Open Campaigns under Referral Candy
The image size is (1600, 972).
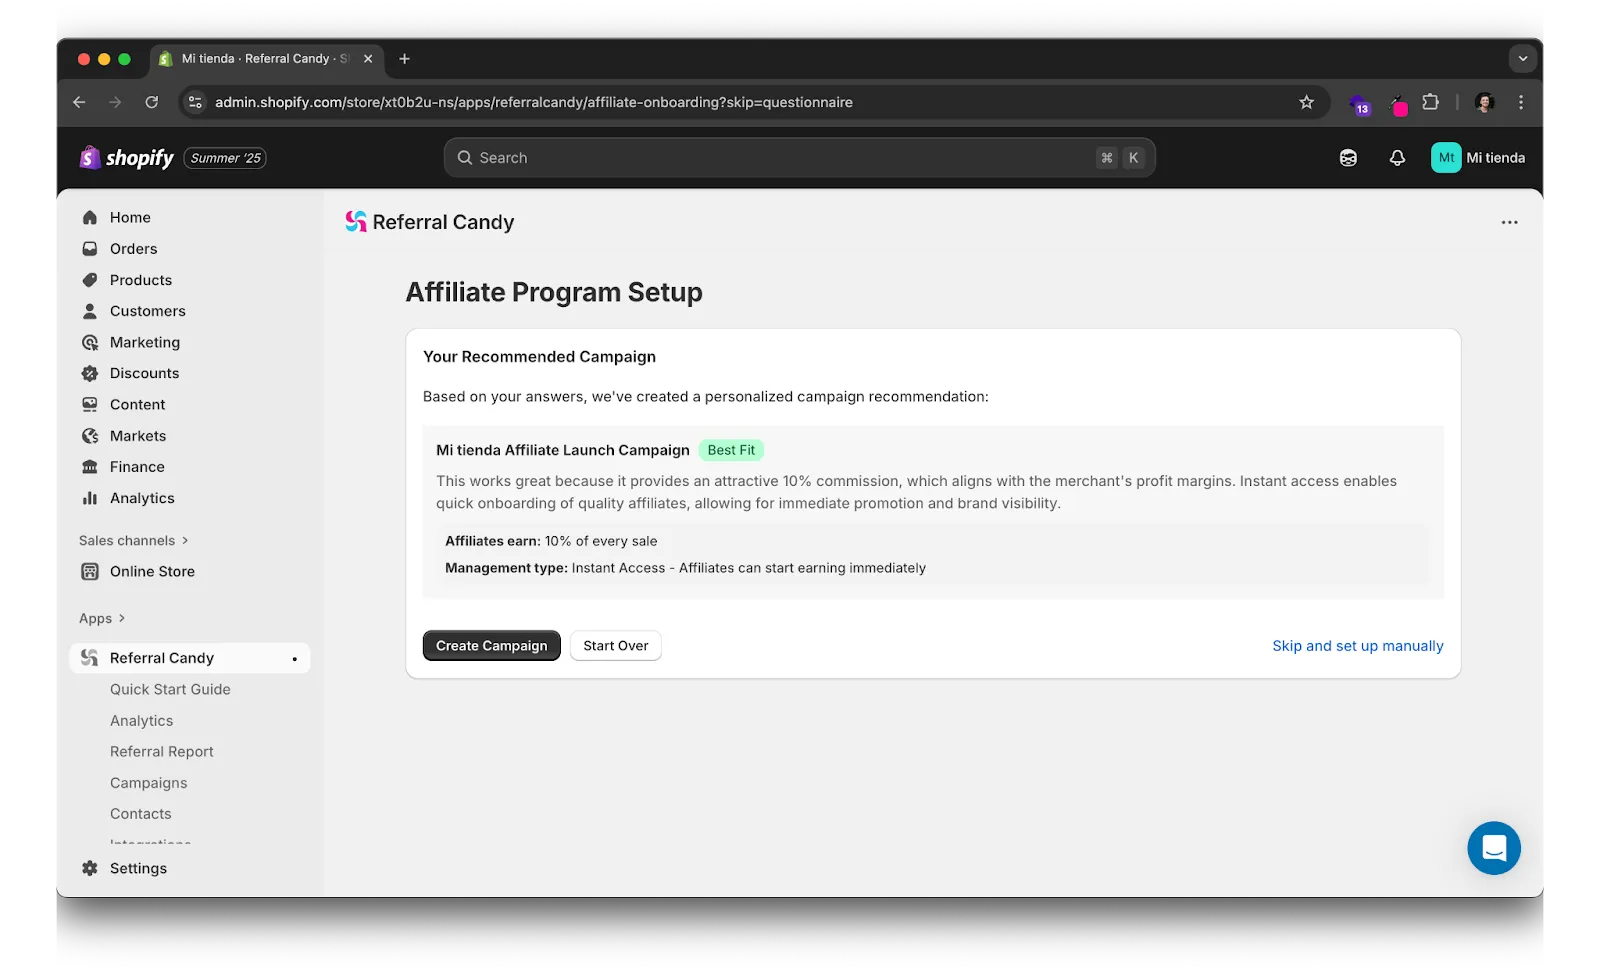pyautogui.click(x=148, y=782)
